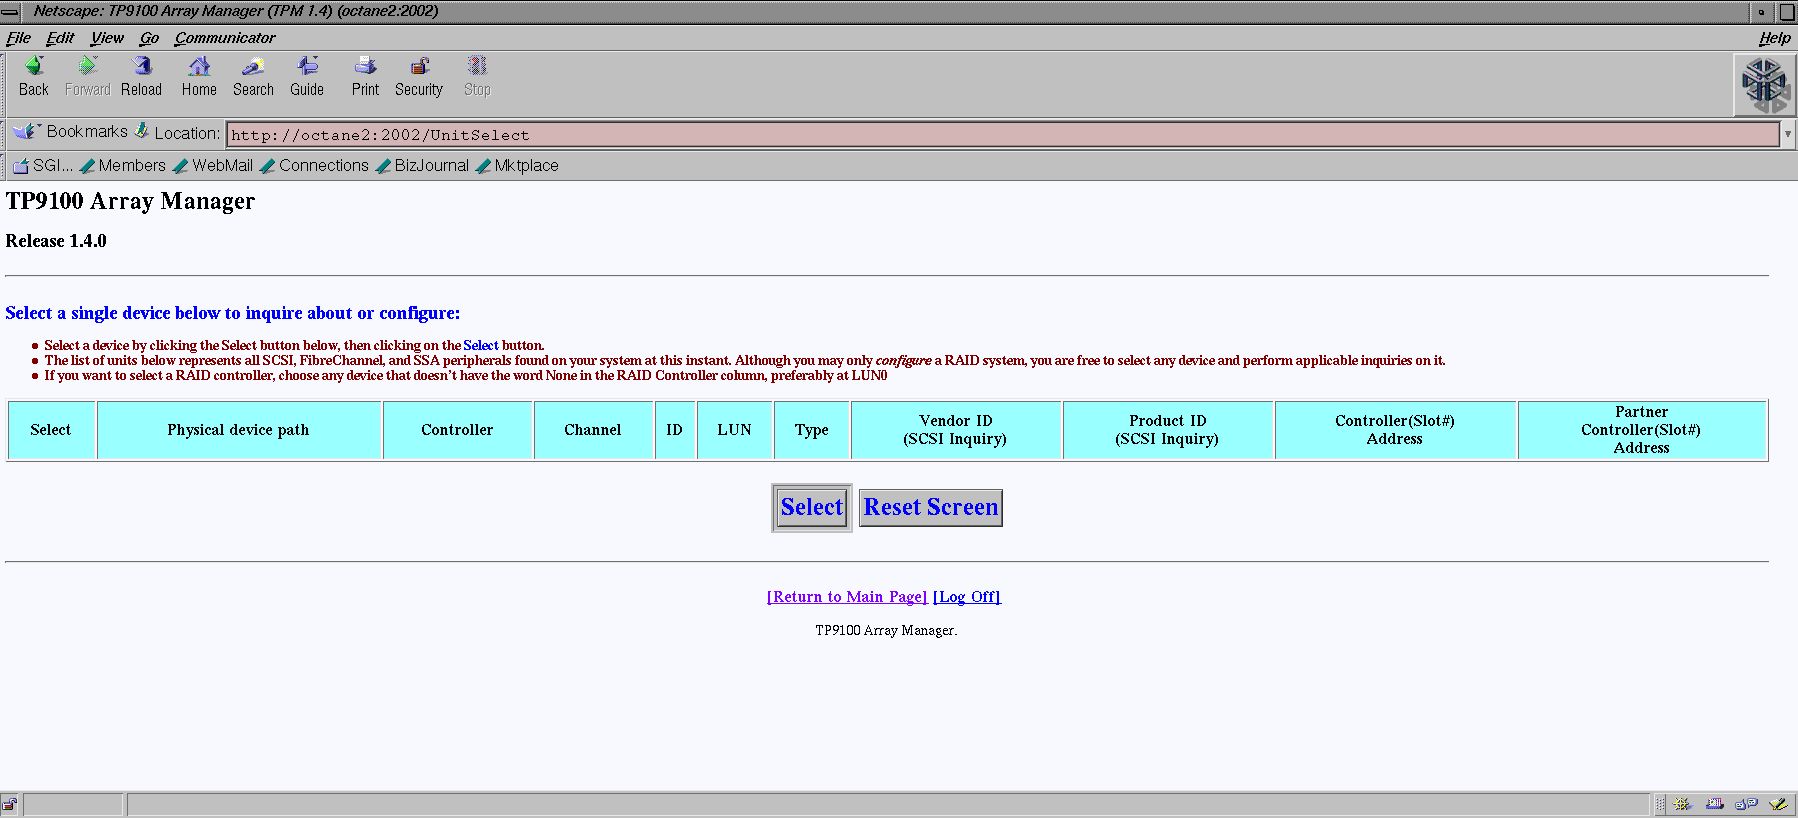Click the page proxy icon beside Location

click(x=142, y=131)
